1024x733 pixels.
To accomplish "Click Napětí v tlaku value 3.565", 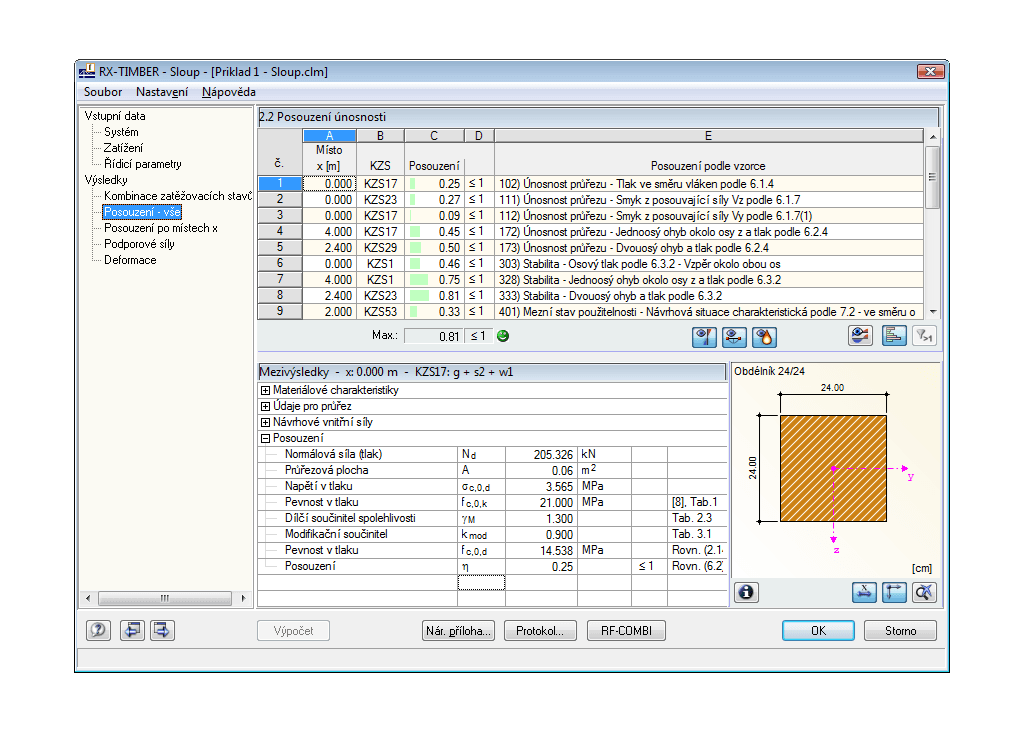I will click(x=541, y=487).
